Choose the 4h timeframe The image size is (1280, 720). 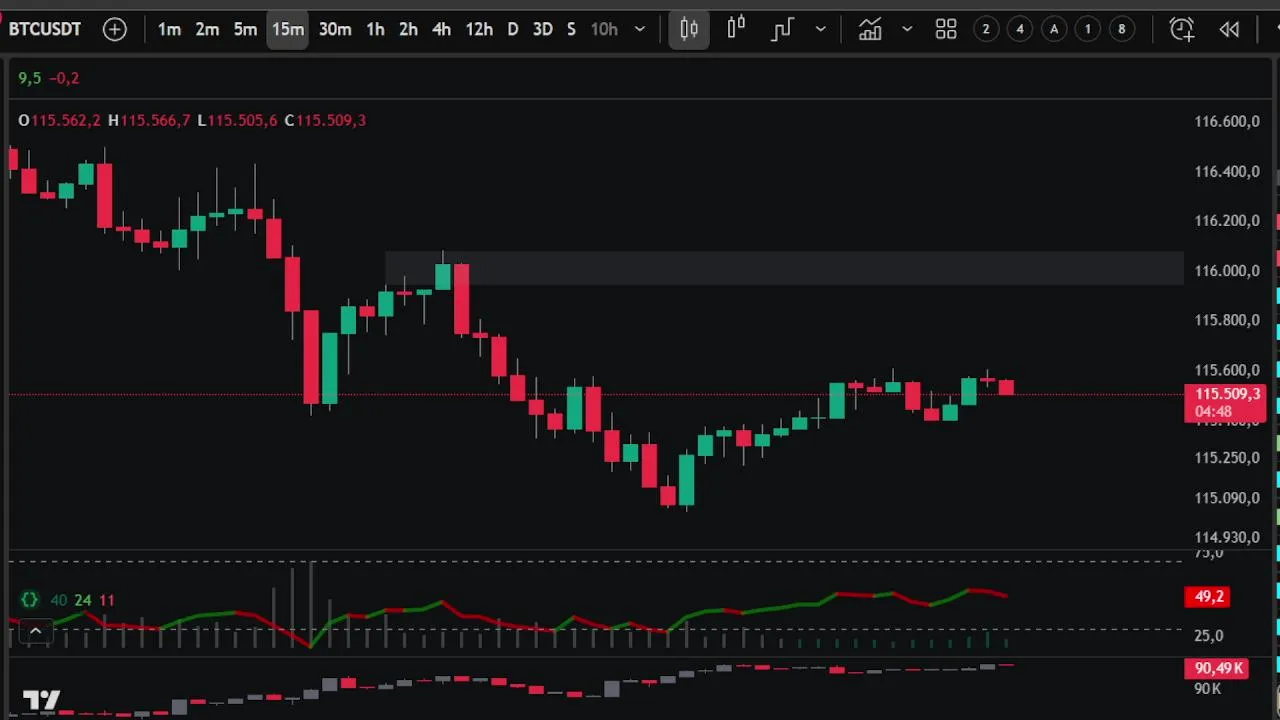coord(441,29)
